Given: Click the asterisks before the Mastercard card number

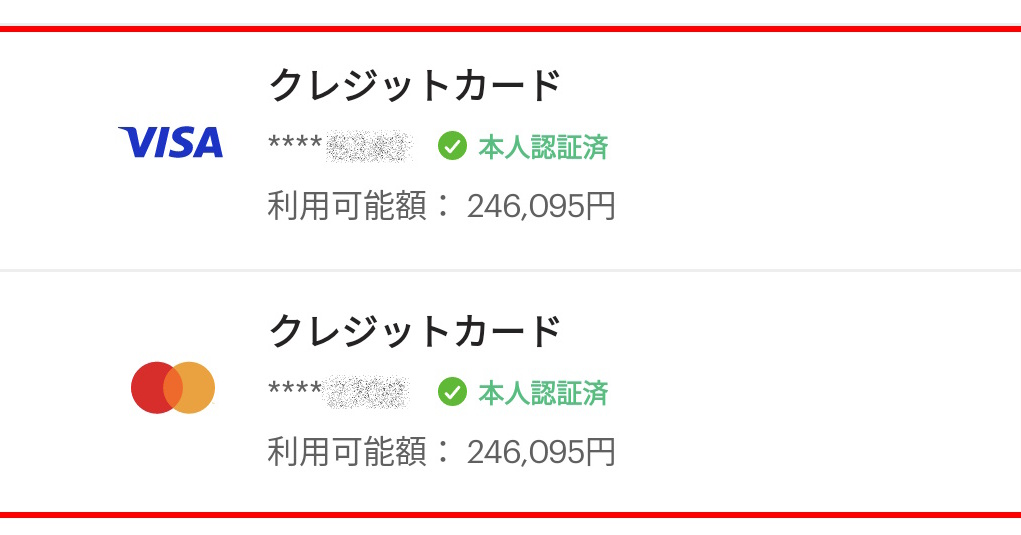Looking at the screenshot, I should pyautogui.click(x=295, y=391).
